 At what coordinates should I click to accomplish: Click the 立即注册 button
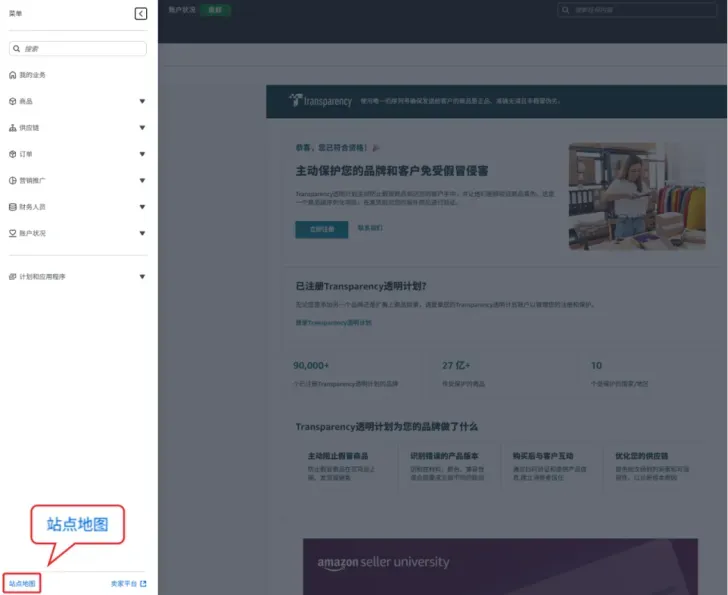pyautogui.click(x=322, y=229)
